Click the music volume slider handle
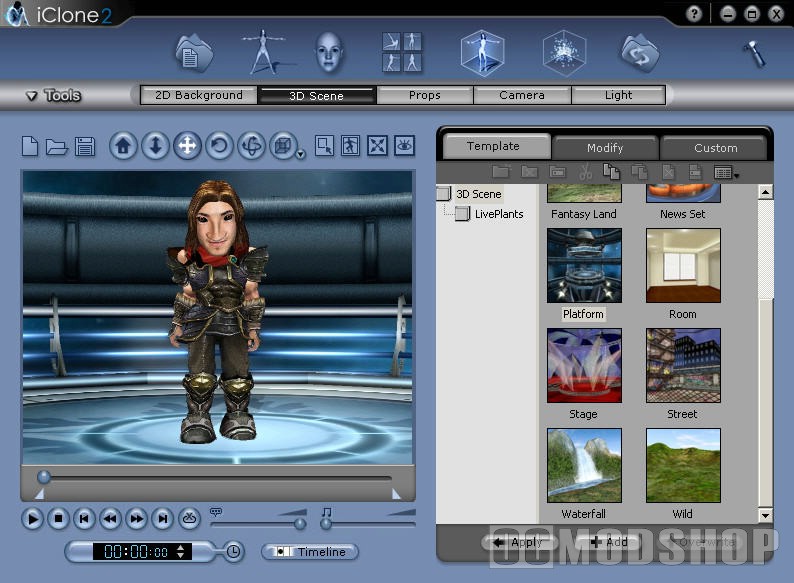 pyautogui.click(x=325, y=524)
